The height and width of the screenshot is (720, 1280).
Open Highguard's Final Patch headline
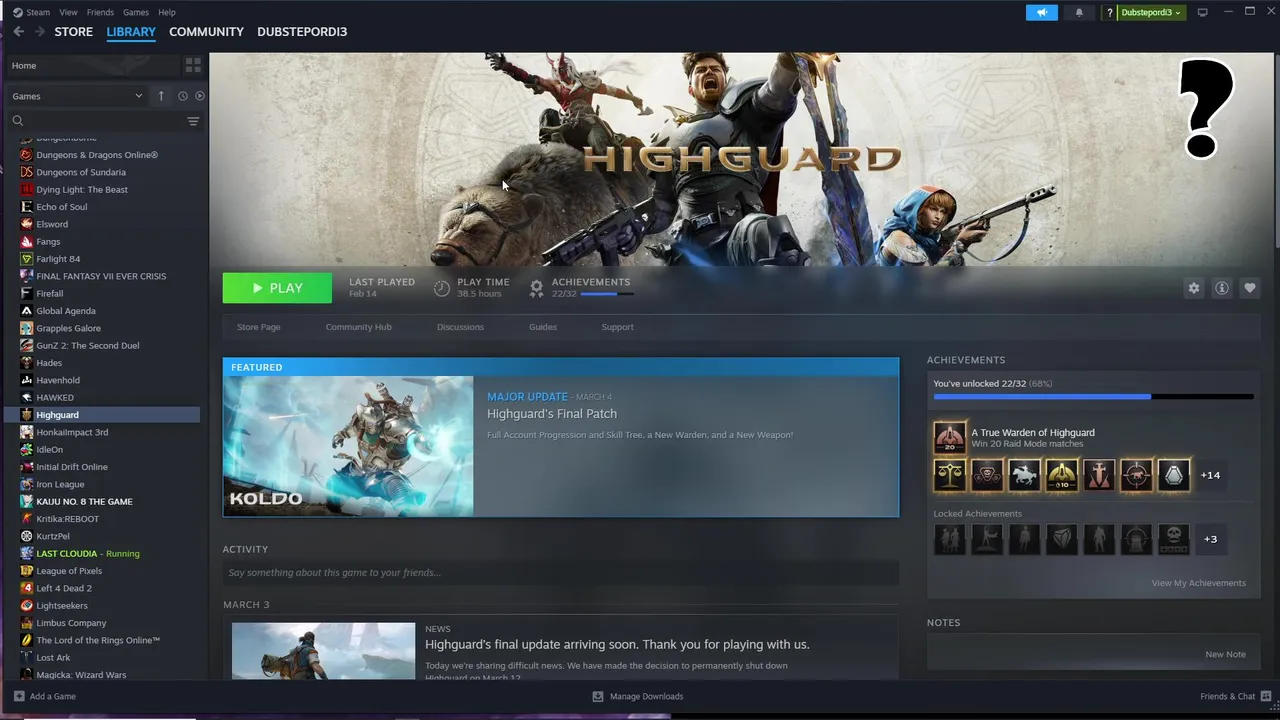coord(552,414)
